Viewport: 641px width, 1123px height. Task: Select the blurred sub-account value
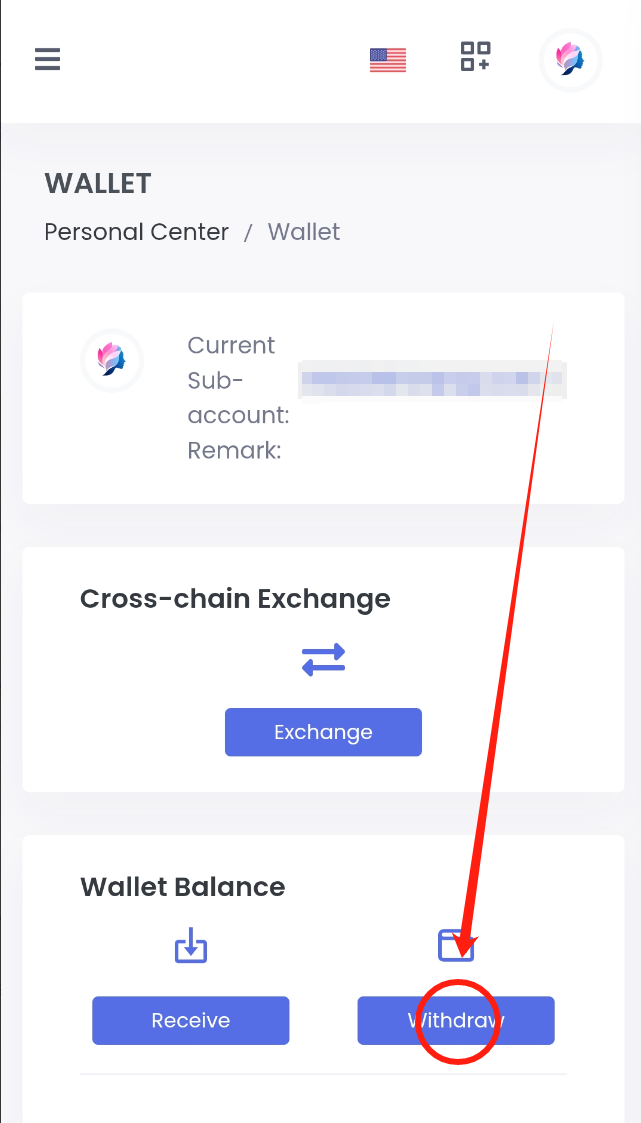click(x=432, y=381)
